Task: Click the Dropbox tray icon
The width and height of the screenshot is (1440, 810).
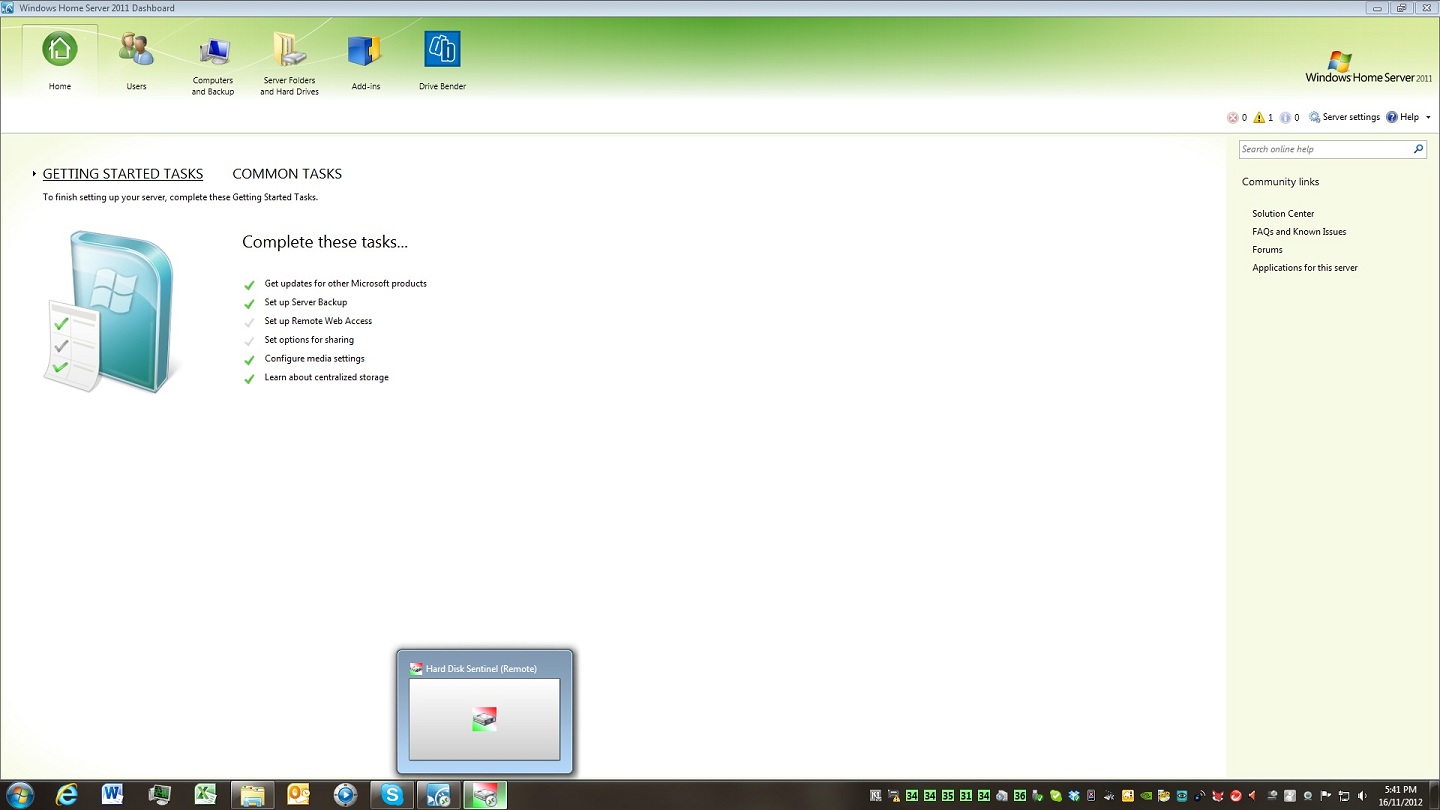Action: pyautogui.click(x=1074, y=796)
